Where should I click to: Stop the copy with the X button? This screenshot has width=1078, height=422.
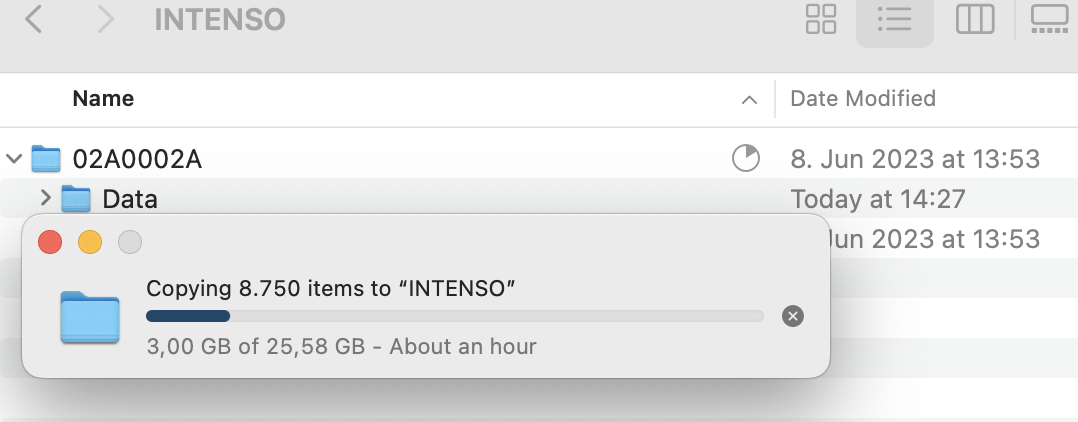click(792, 316)
